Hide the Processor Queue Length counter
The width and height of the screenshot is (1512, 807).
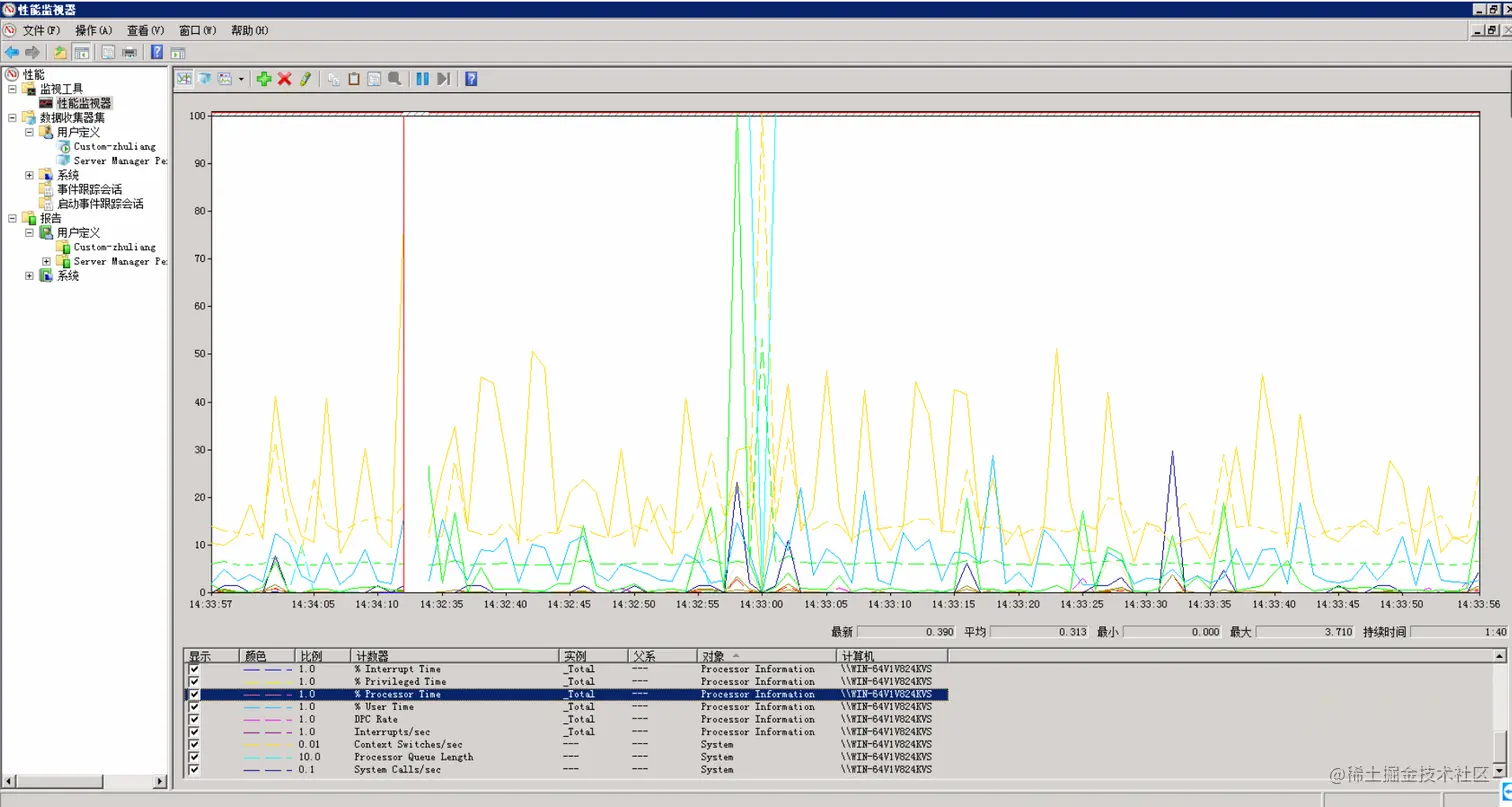194,757
